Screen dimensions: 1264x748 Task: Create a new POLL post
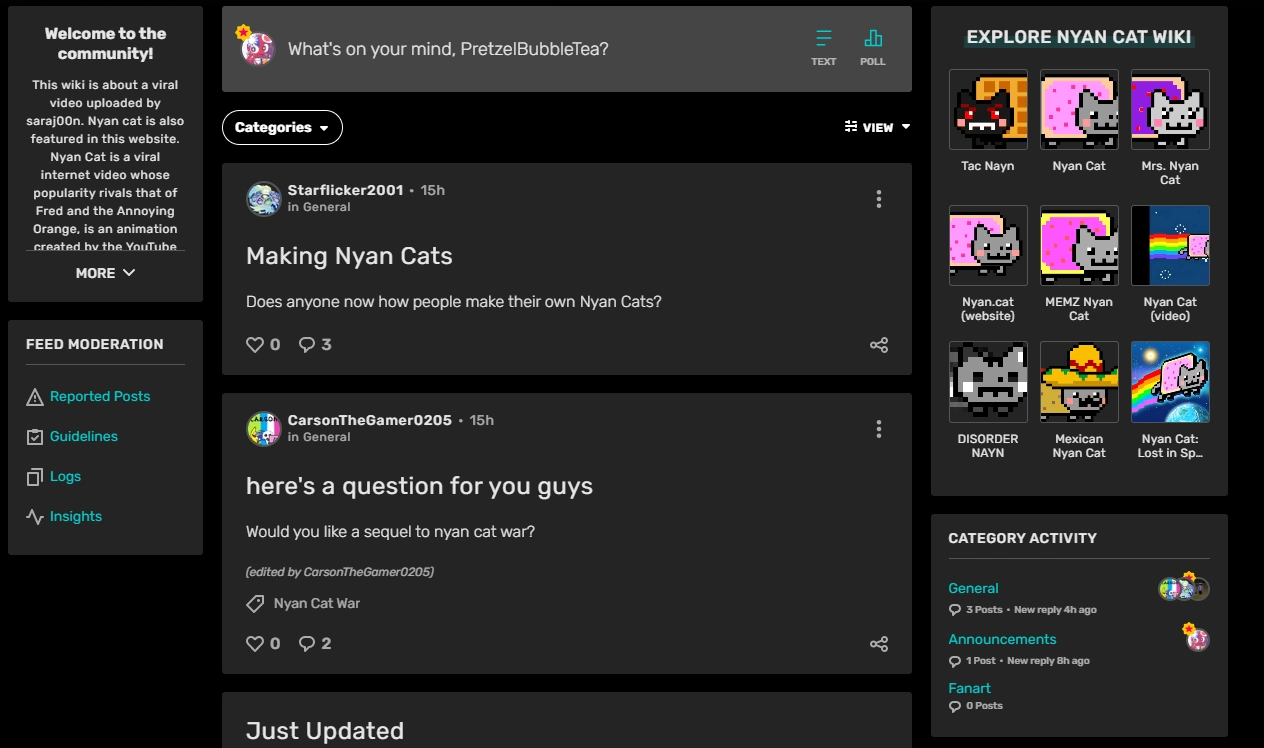[x=873, y=47]
